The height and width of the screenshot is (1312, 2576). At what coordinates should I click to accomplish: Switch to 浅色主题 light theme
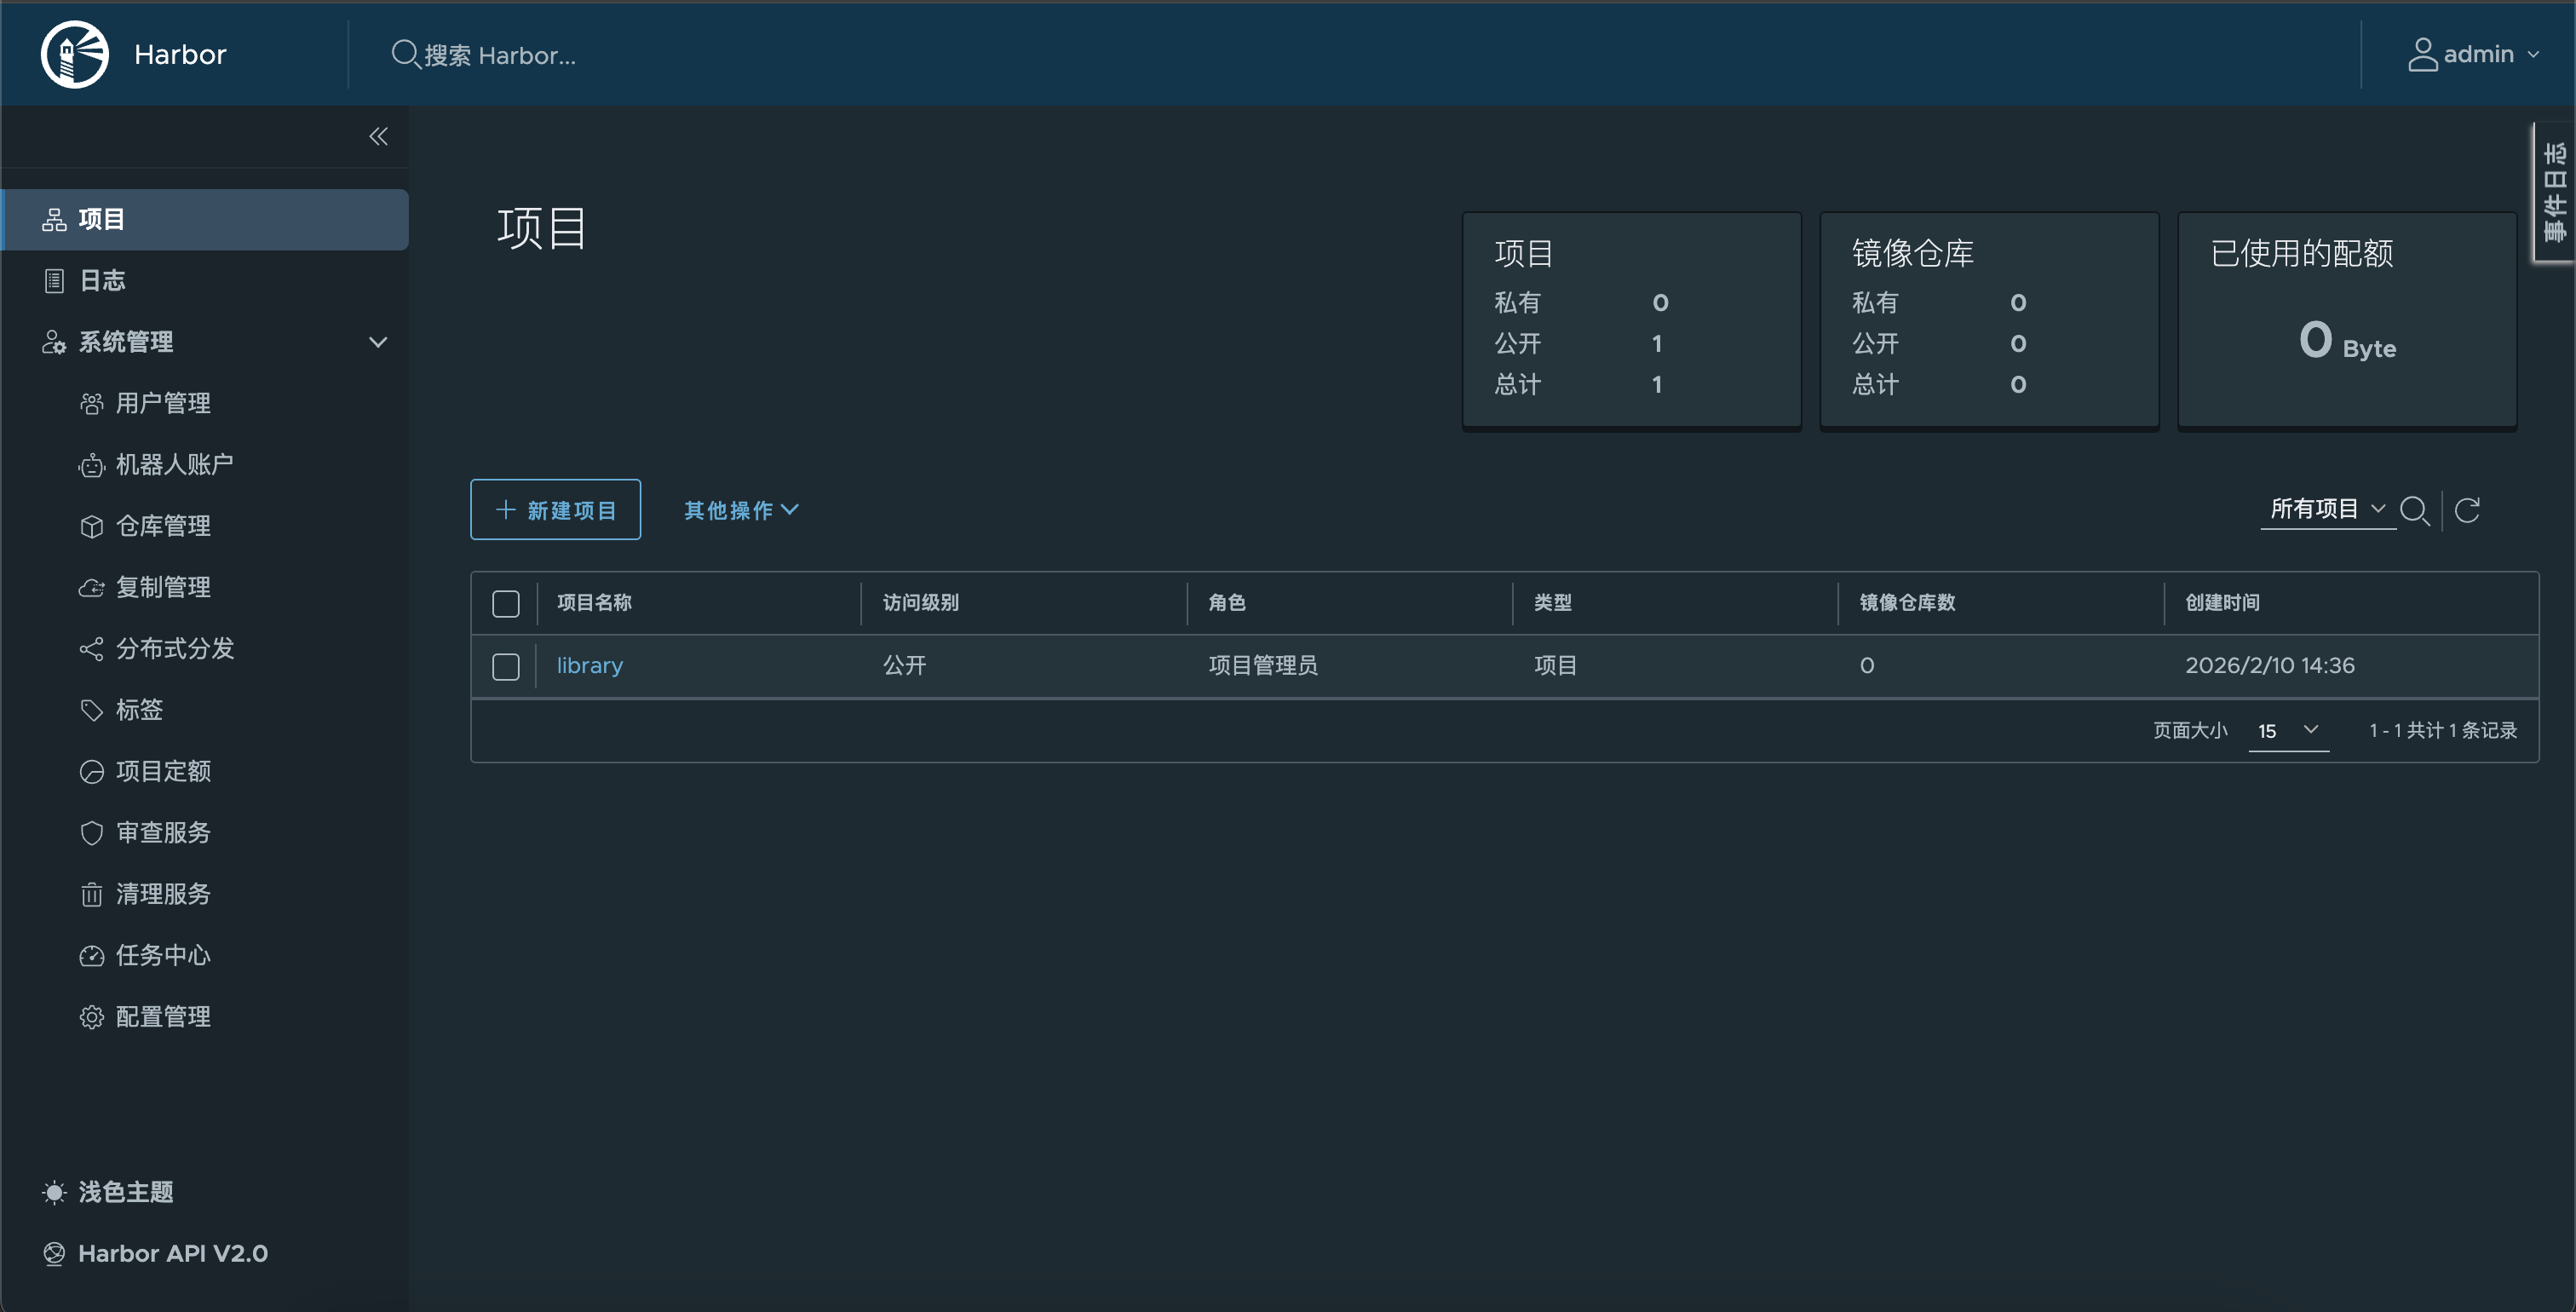[x=125, y=1191]
